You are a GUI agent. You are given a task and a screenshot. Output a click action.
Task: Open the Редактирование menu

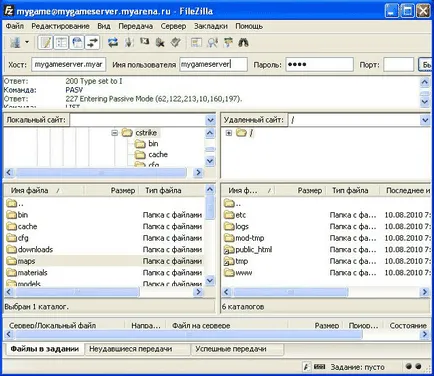(x=60, y=26)
